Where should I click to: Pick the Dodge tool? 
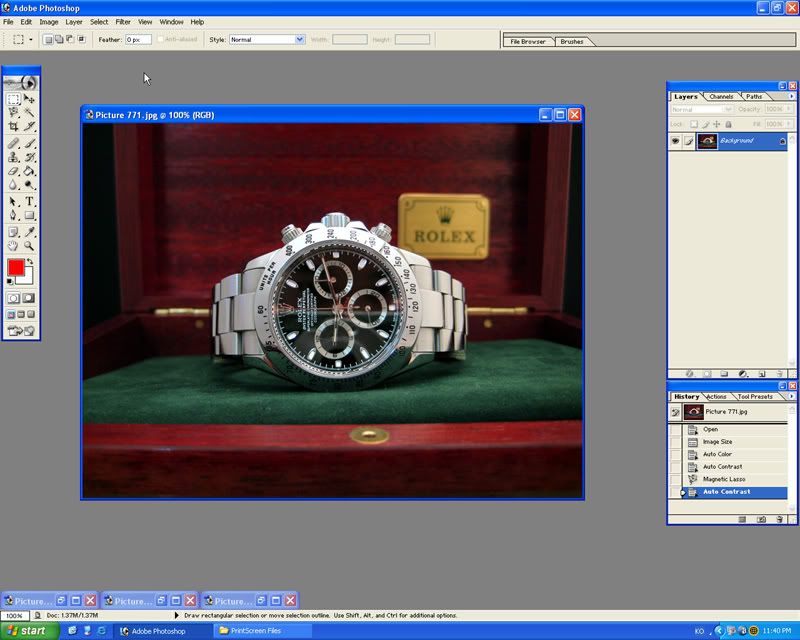click(x=29, y=185)
